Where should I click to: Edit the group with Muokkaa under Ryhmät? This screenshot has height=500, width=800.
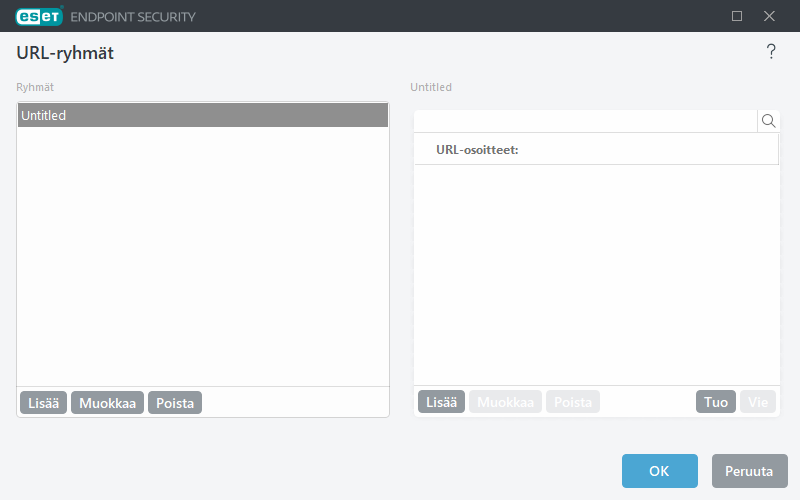[108, 403]
